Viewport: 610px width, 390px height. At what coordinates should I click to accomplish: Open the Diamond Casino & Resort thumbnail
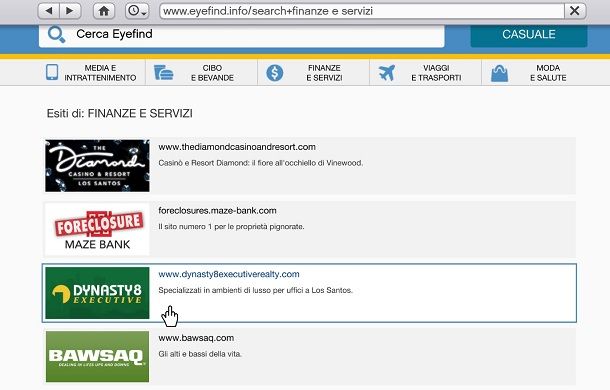tap(97, 166)
